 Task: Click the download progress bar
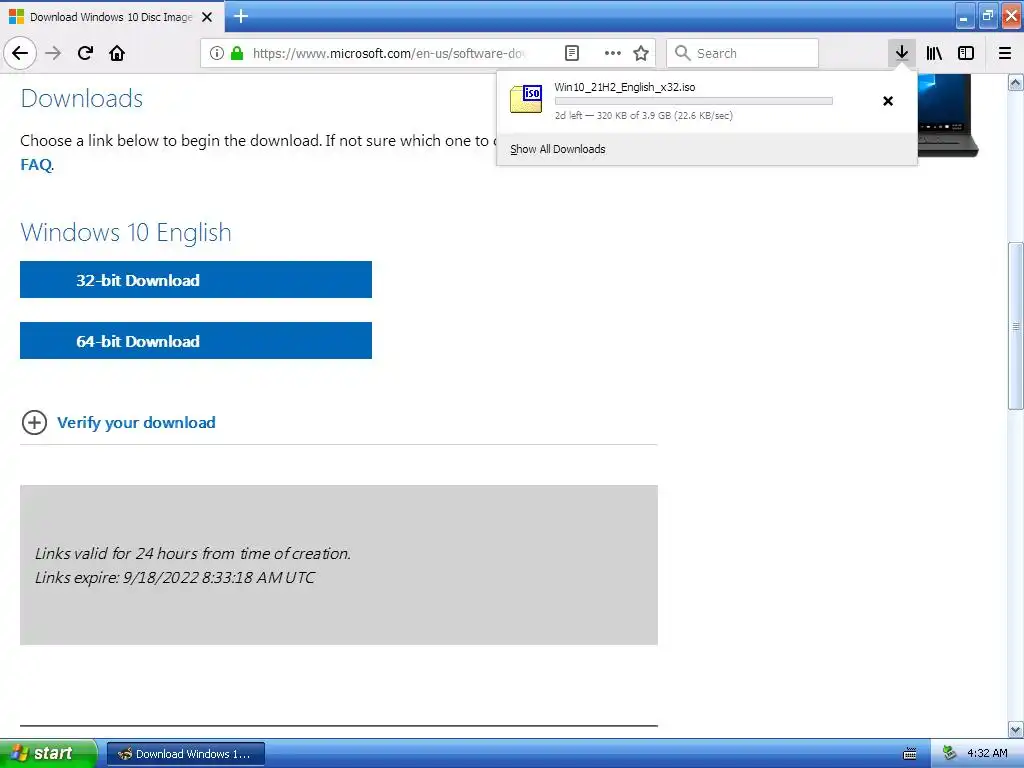[x=694, y=101]
